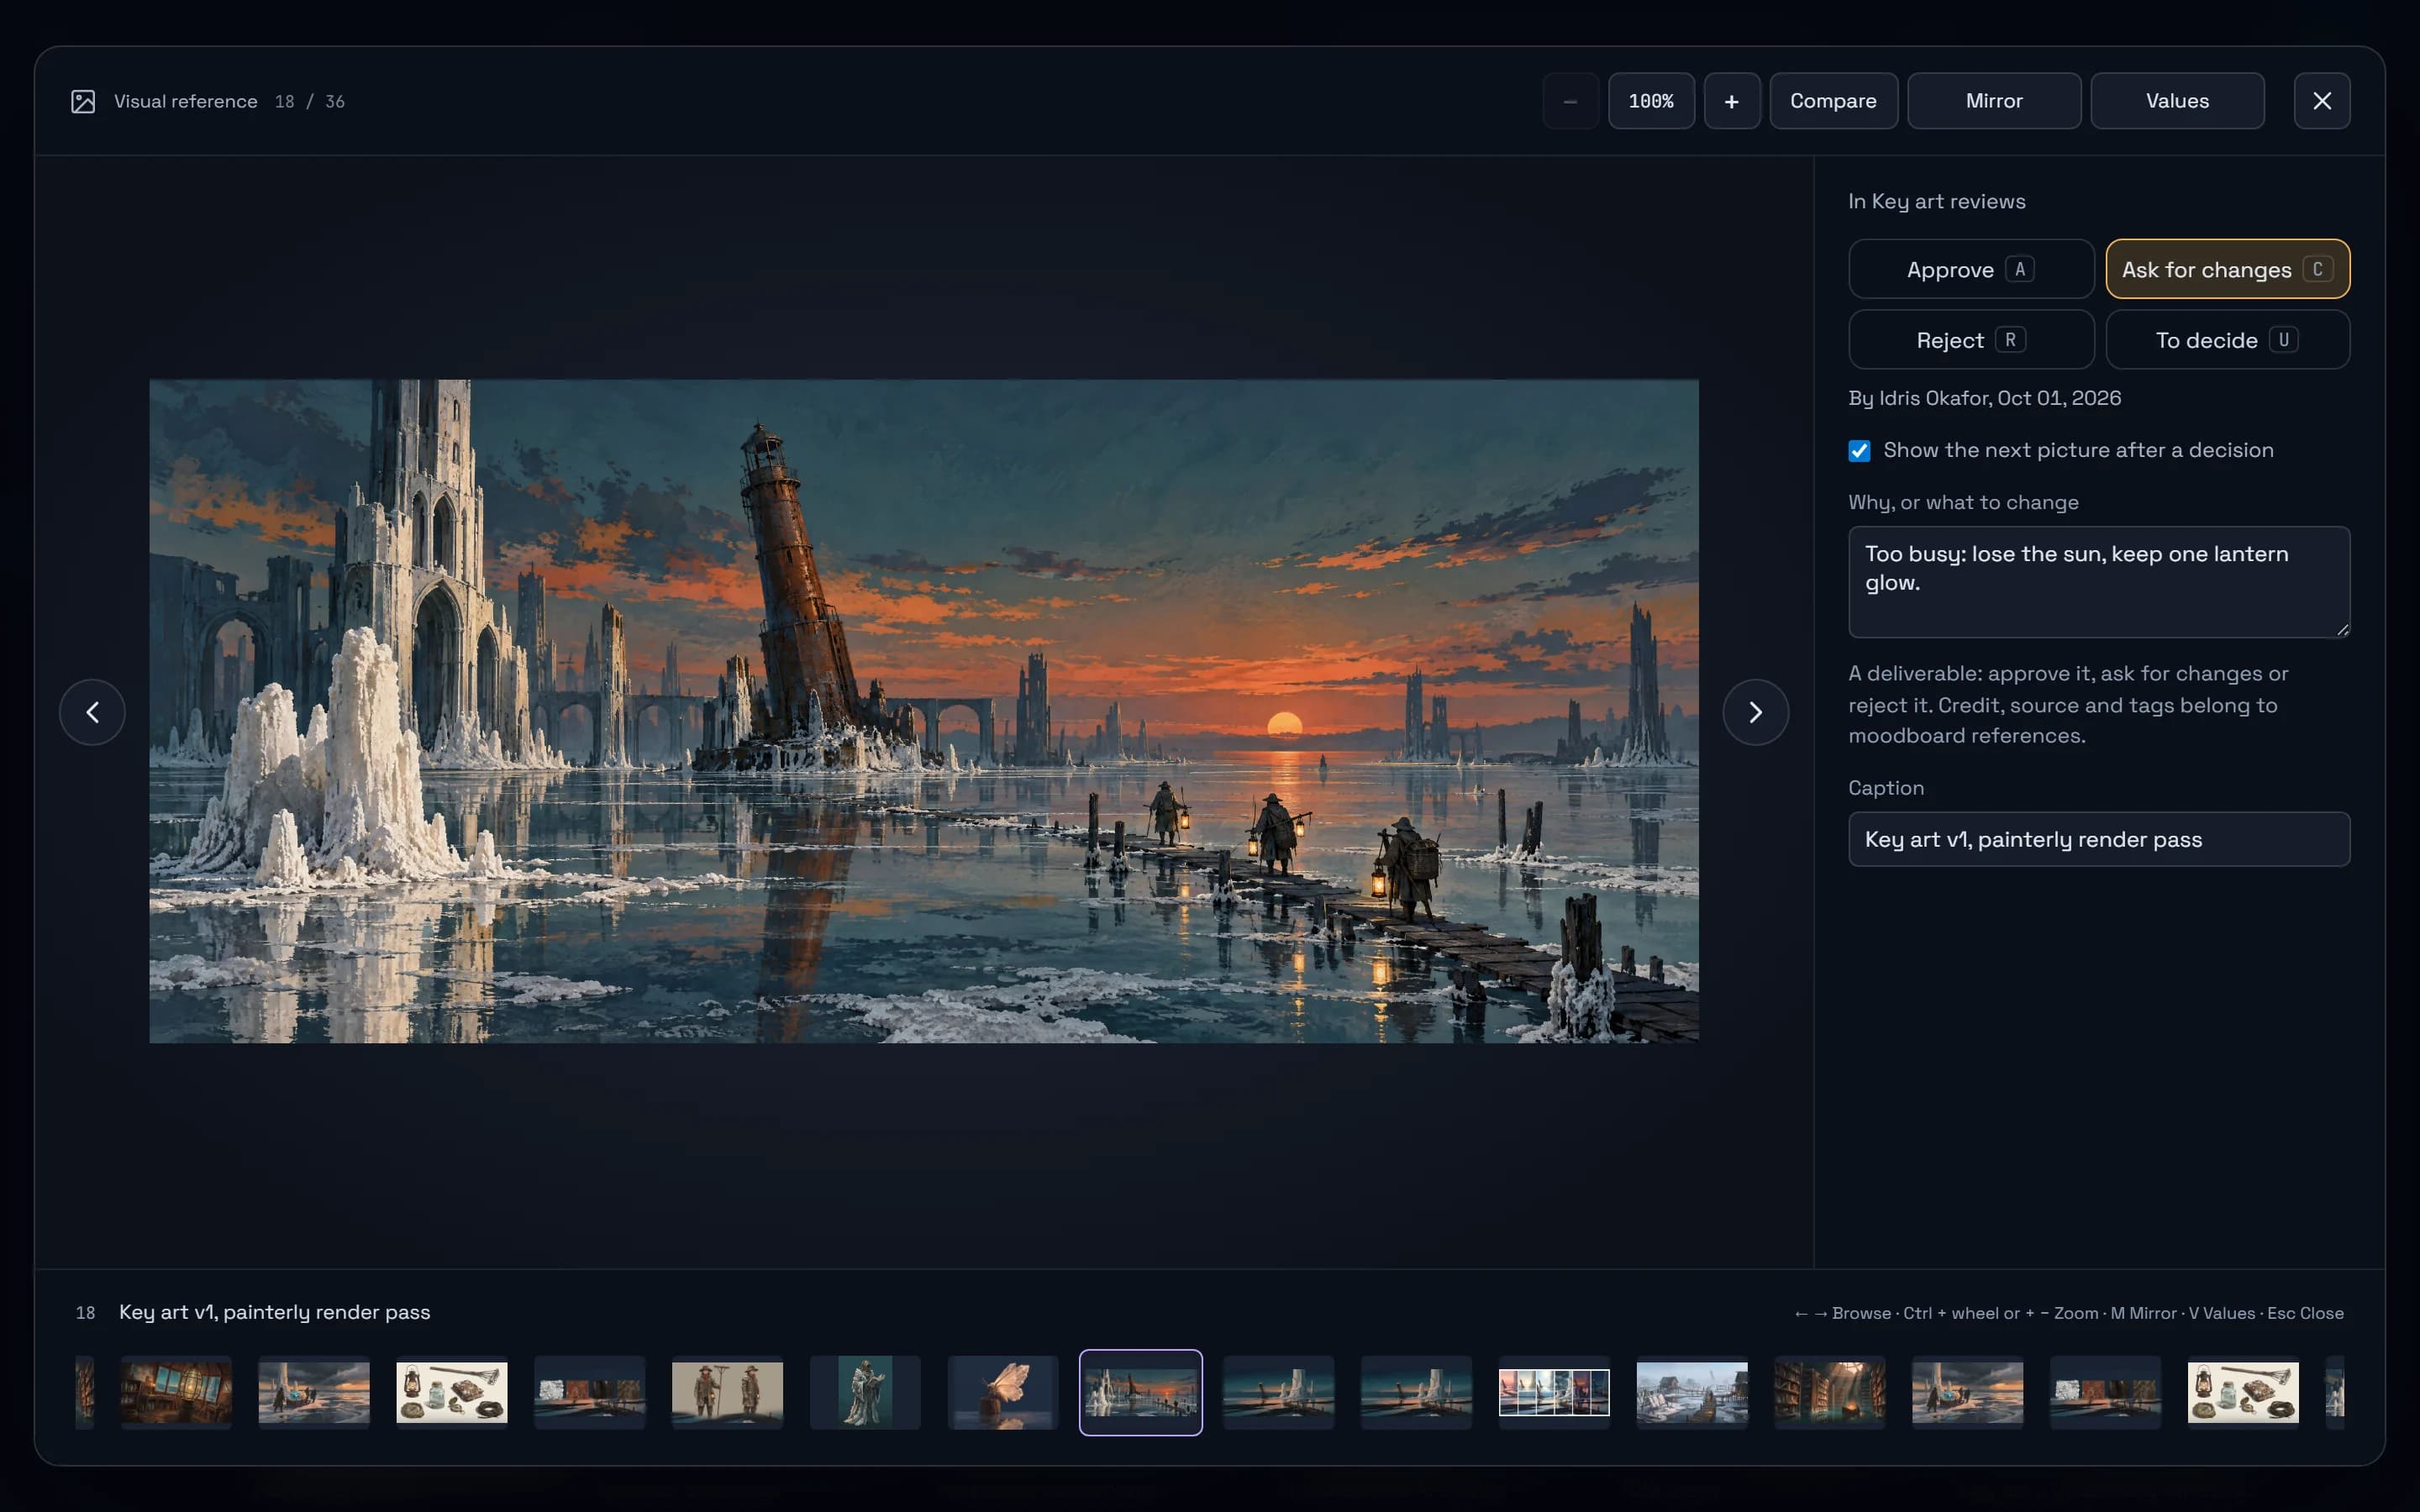Click the 18 / 36 counter text
2420x1512 pixels.
pos(310,101)
